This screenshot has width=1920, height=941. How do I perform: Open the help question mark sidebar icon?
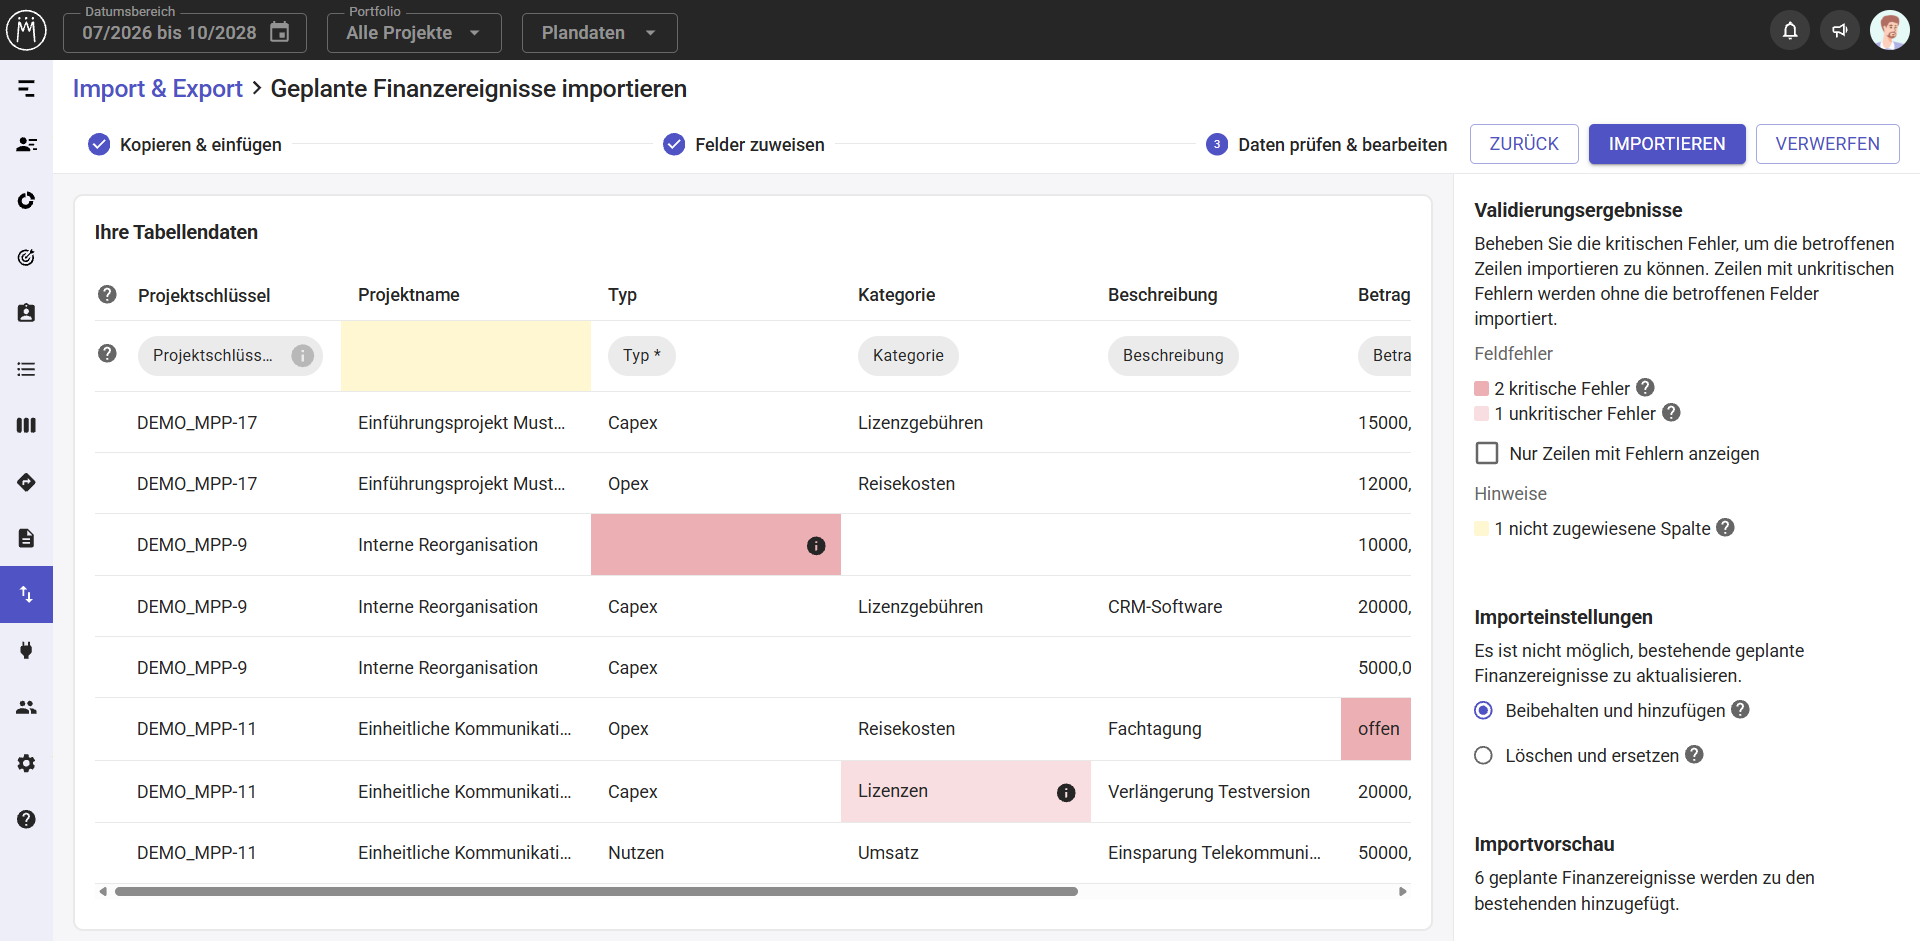pos(26,819)
